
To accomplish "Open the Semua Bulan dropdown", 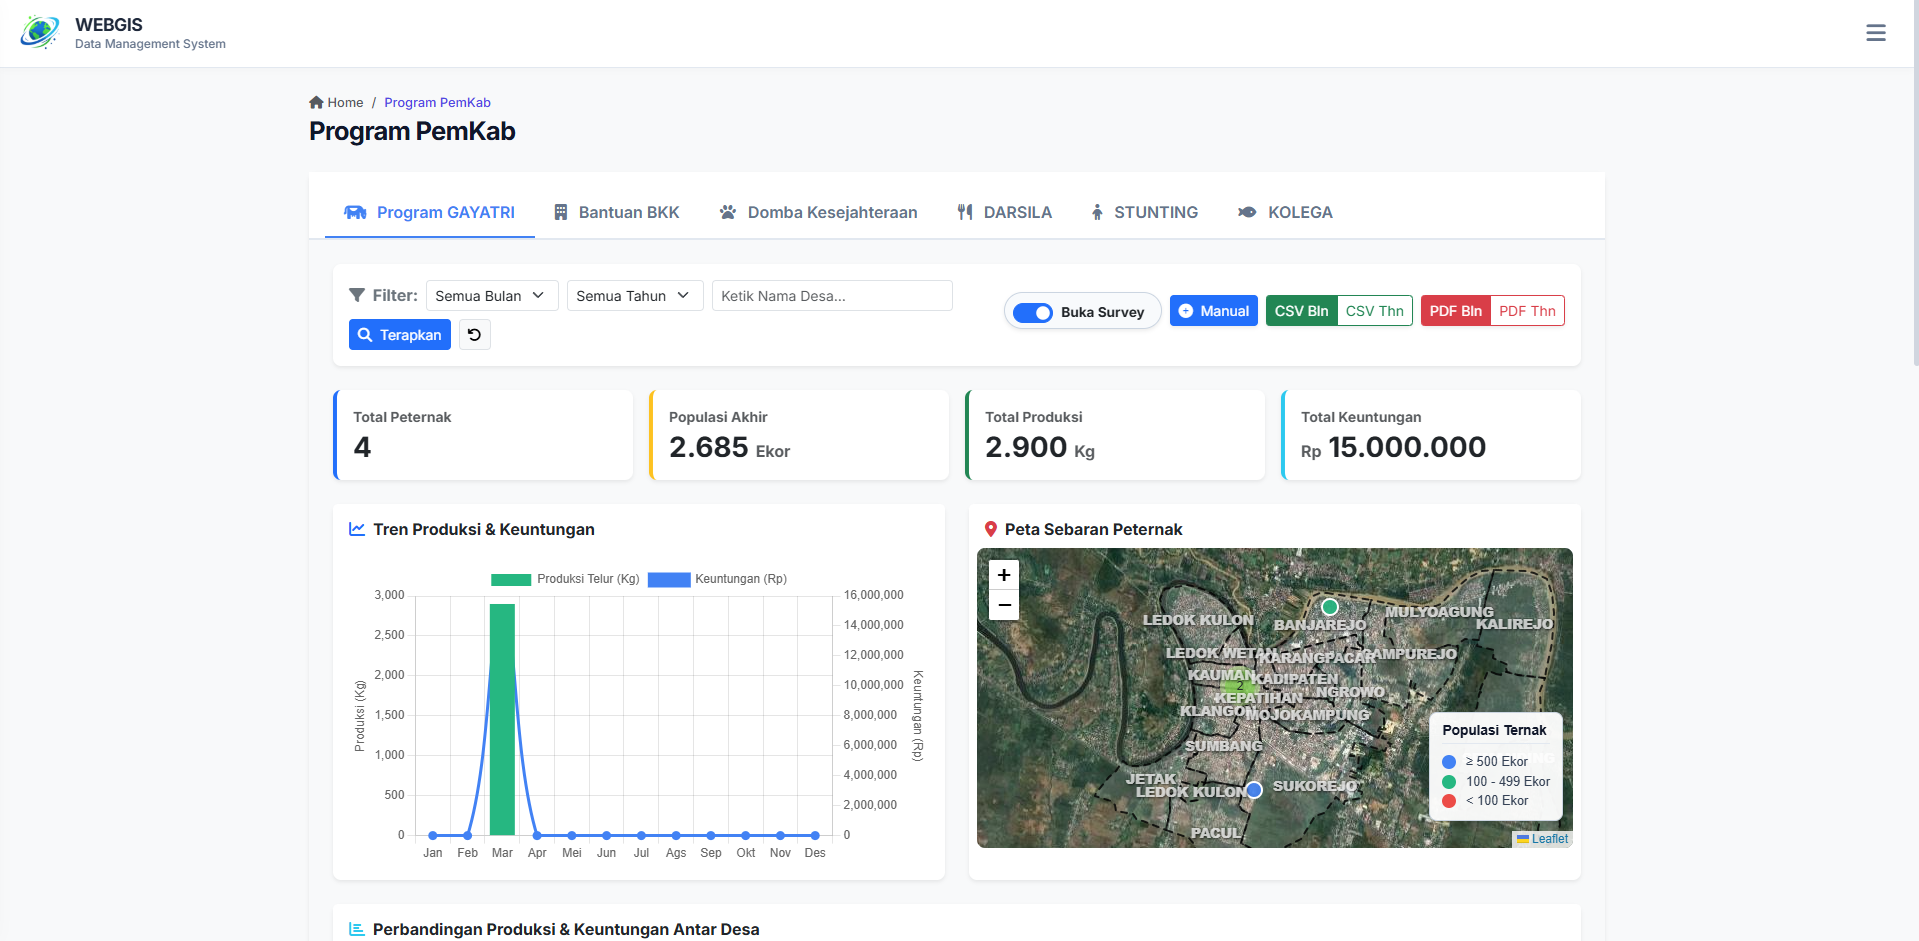I will click(x=491, y=295).
